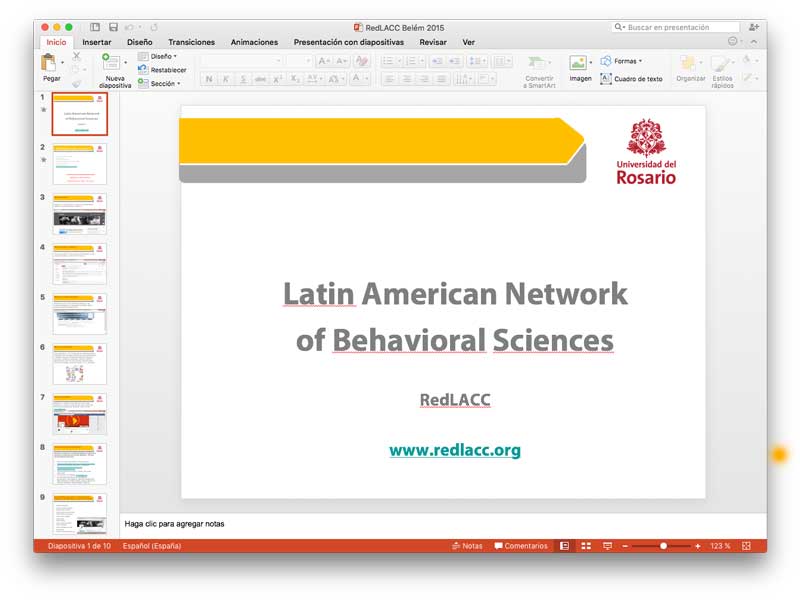
Task: Click the Pegar (paste) icon
Action: click(x=50, y=64)
